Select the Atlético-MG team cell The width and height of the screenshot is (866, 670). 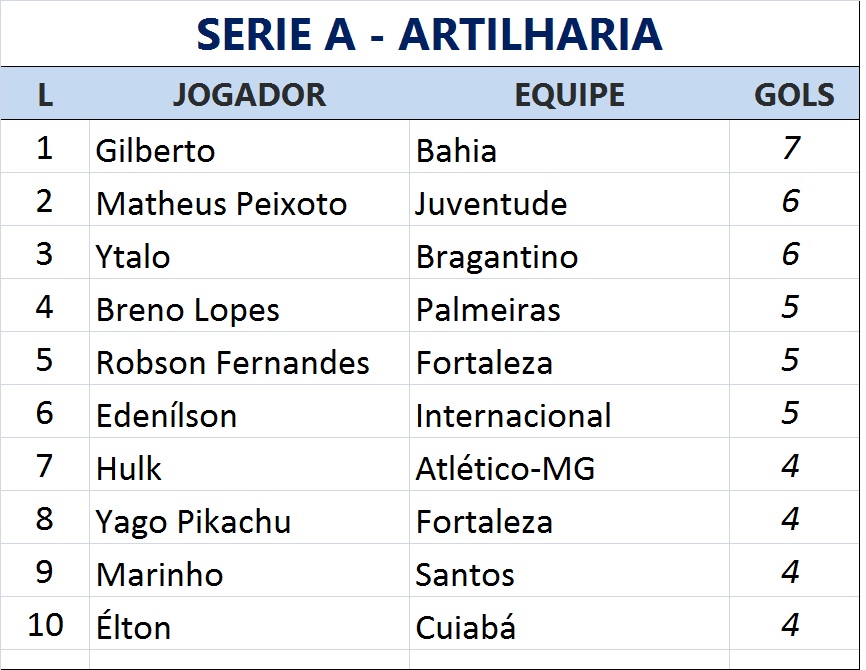coord(505,469)
